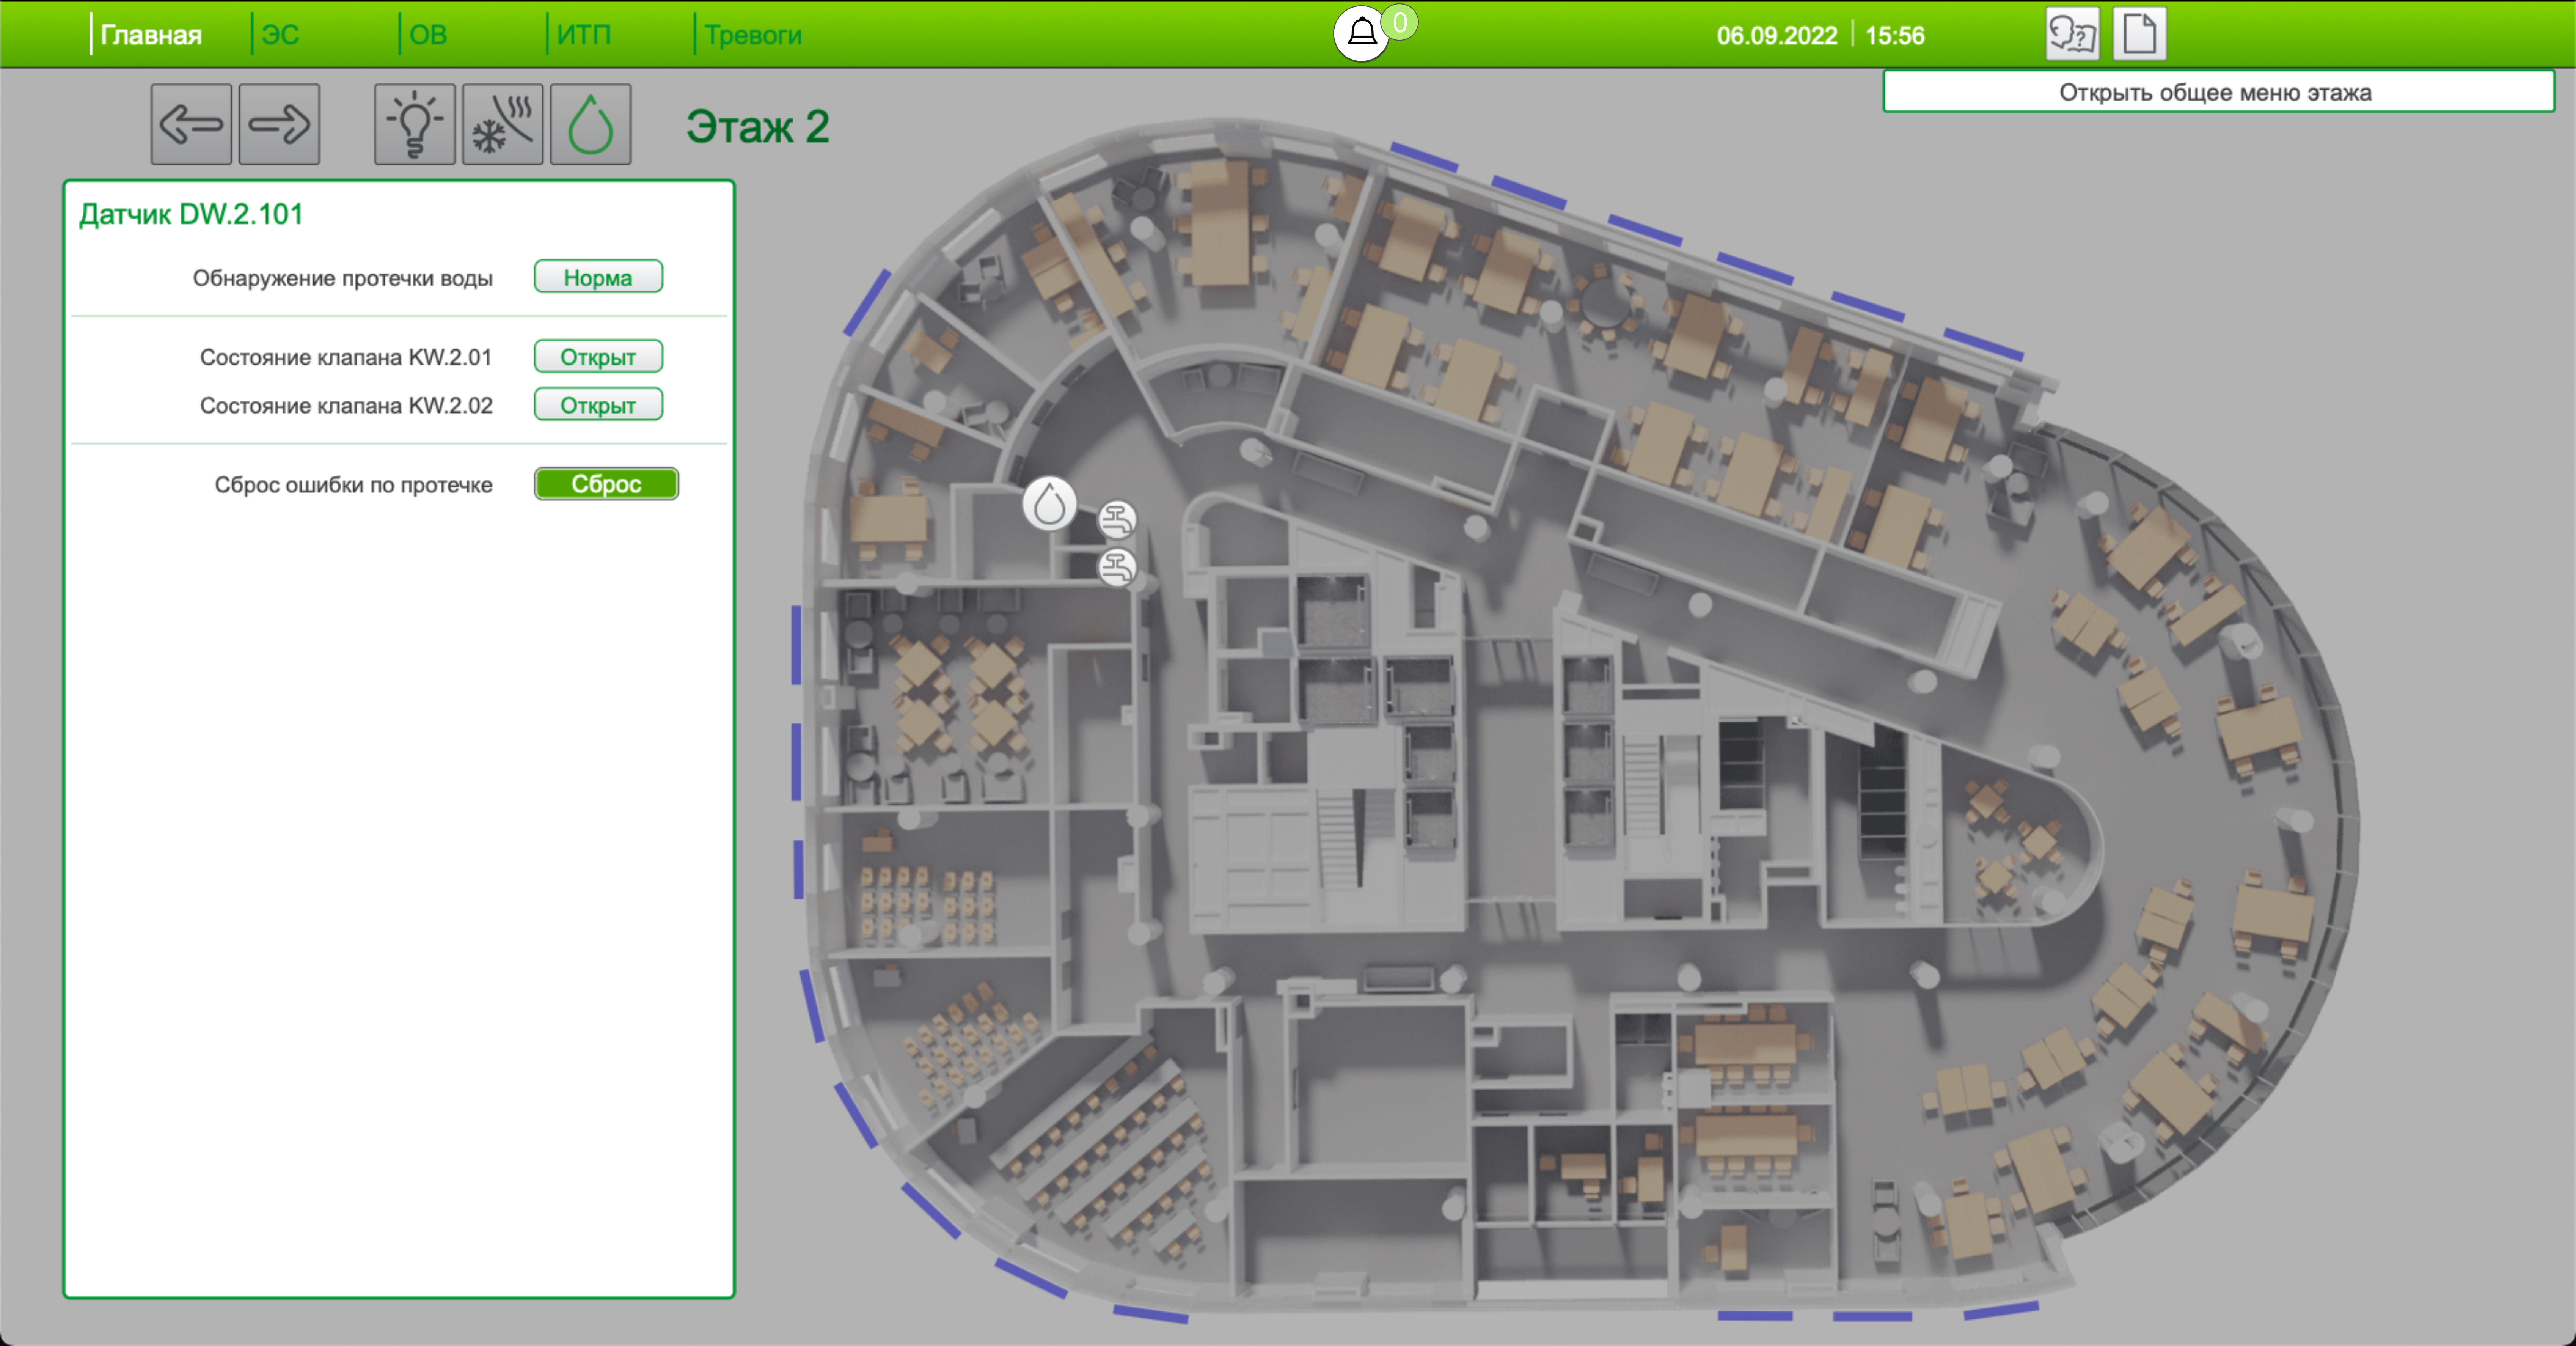
Task: Select the heating and cooling icon
Action: (502, 125)
